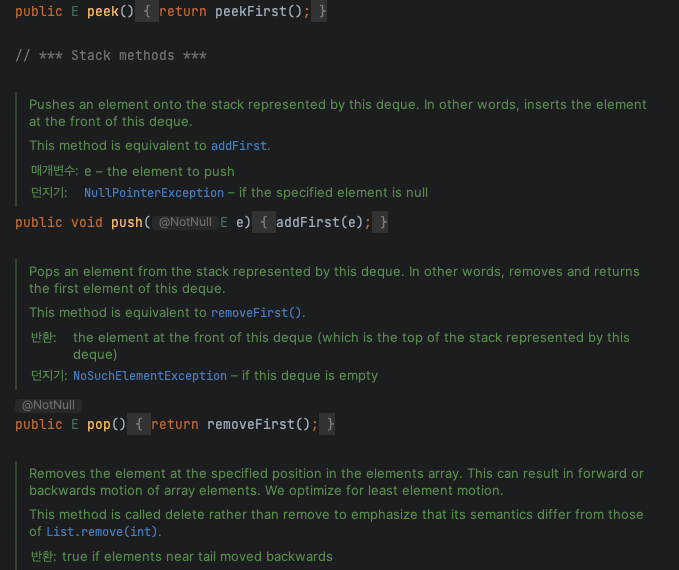Place cursor on the push method name
The height and width of the screenshot is (570, 679).
[126, 222]
